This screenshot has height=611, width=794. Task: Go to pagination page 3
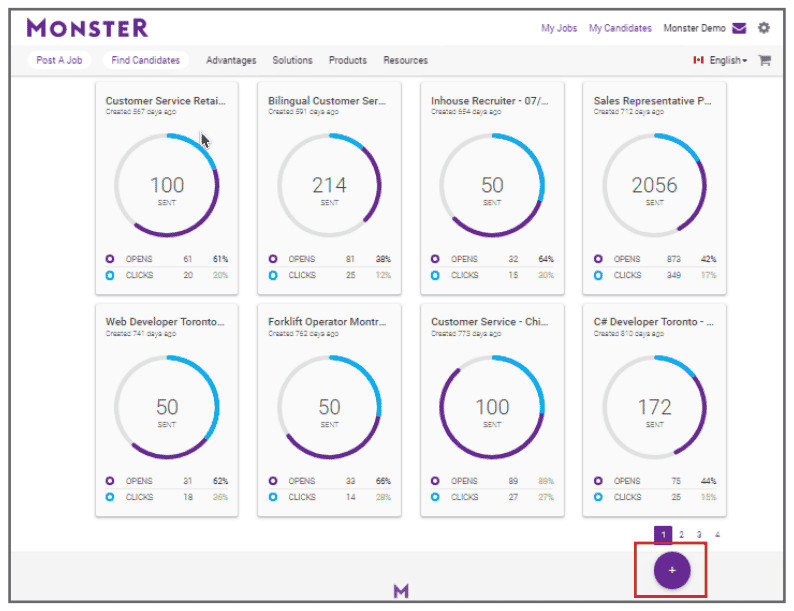[699, 535]
